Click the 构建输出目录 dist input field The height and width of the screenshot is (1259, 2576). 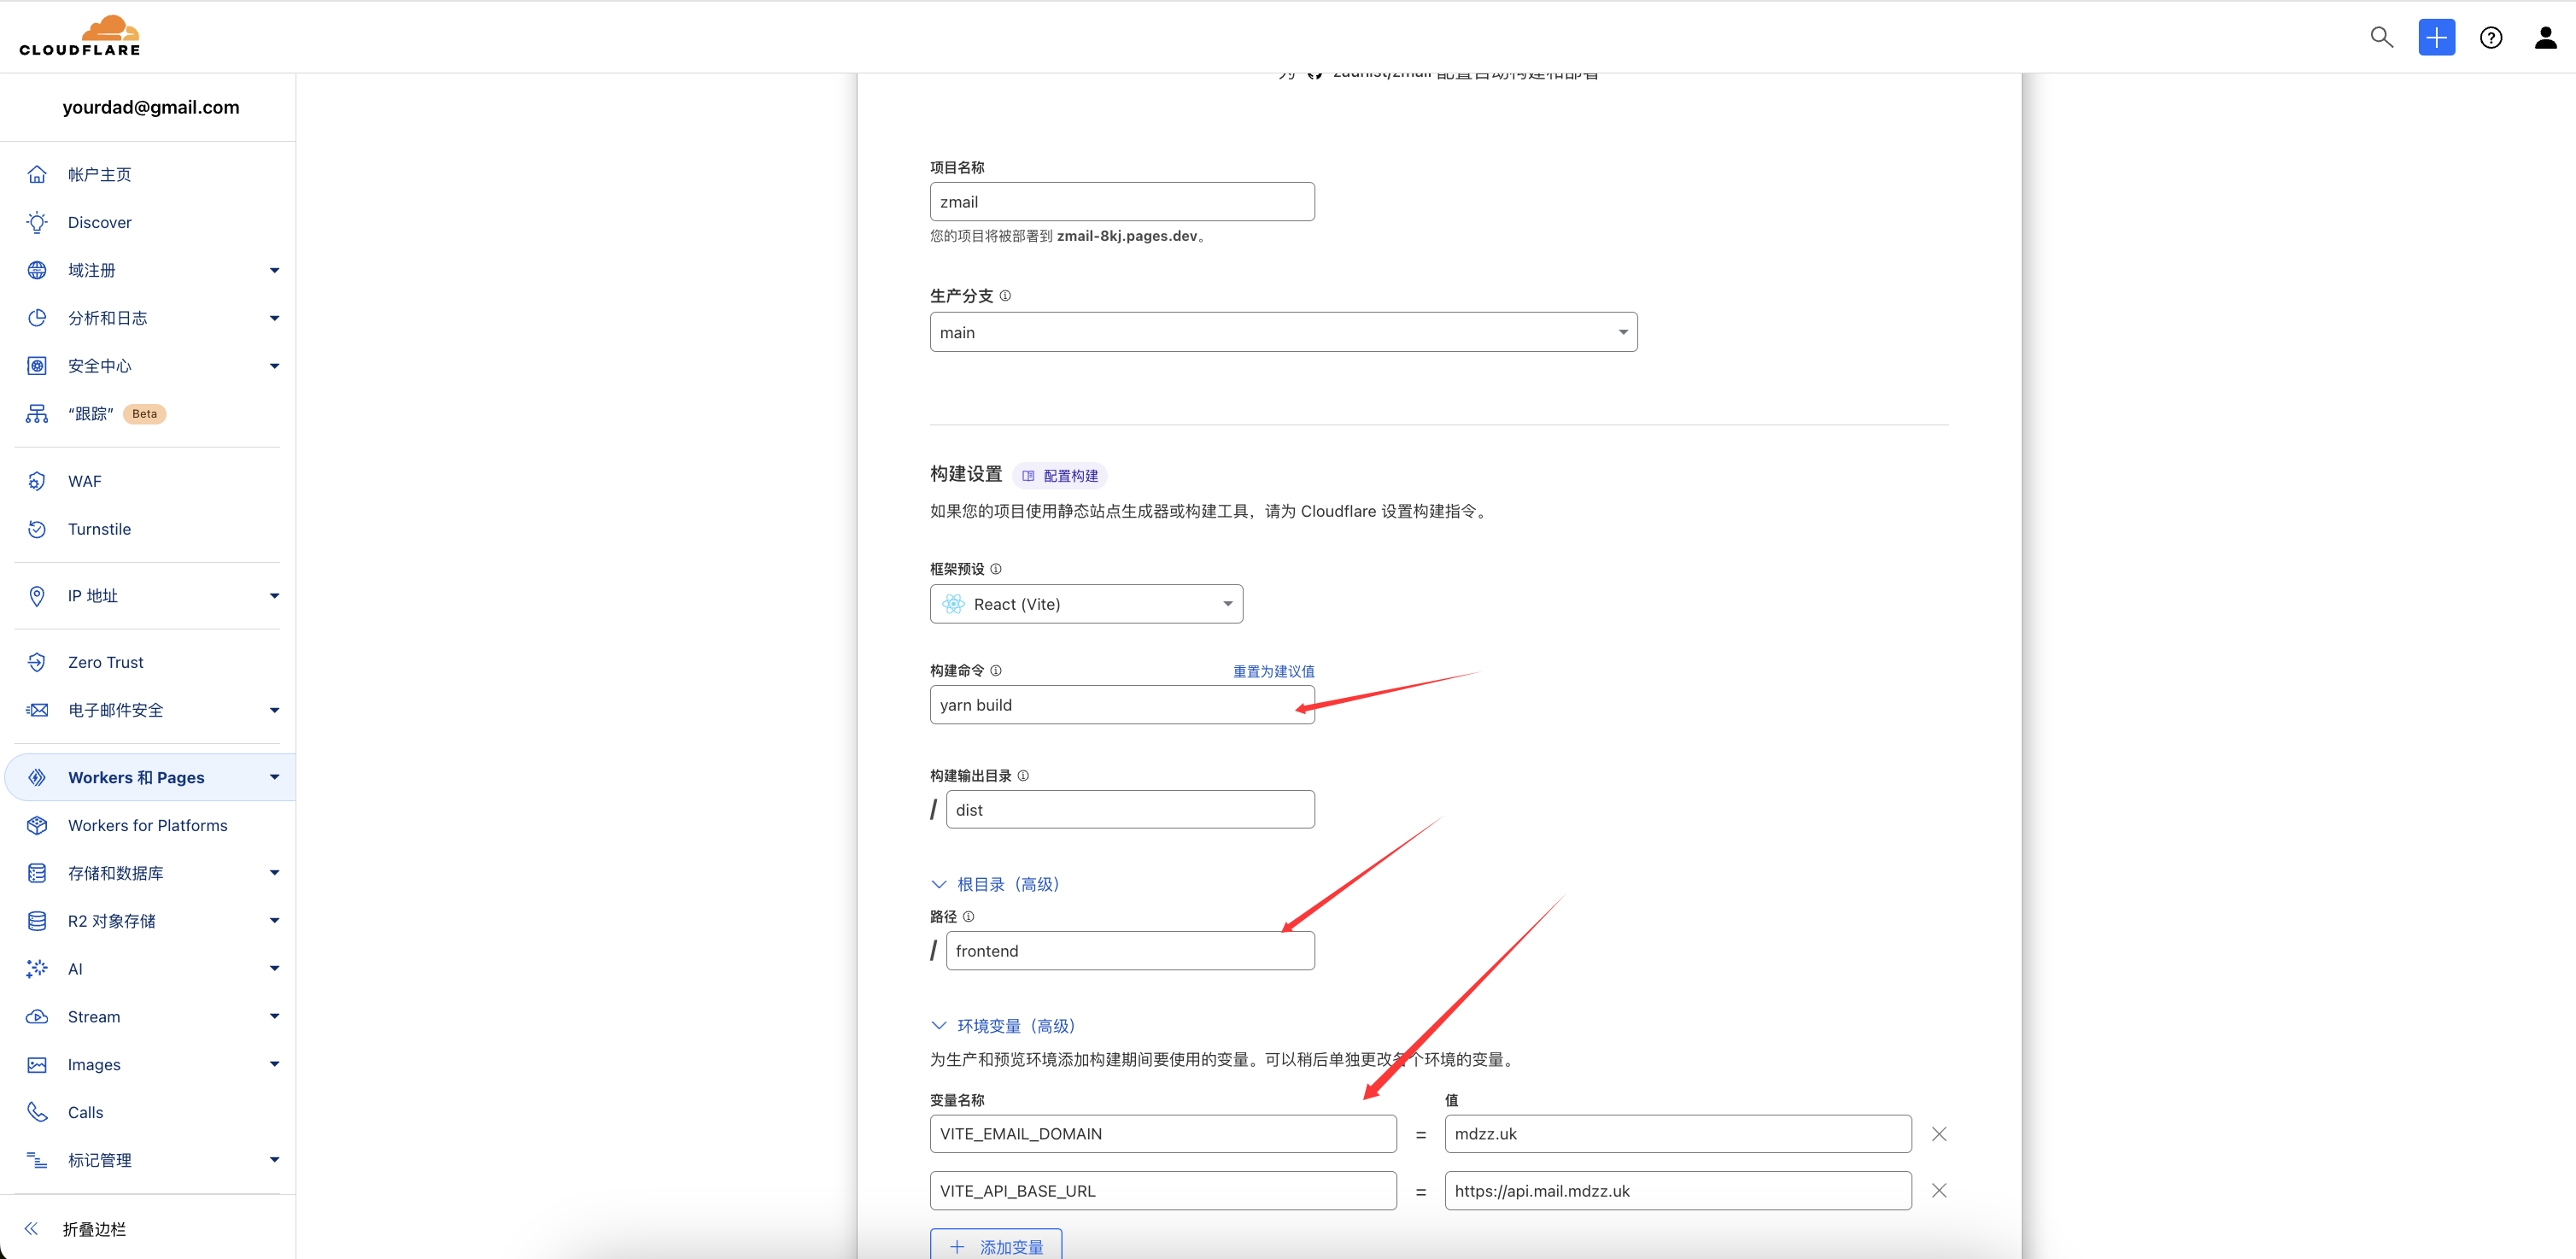tap(1130, 810)
